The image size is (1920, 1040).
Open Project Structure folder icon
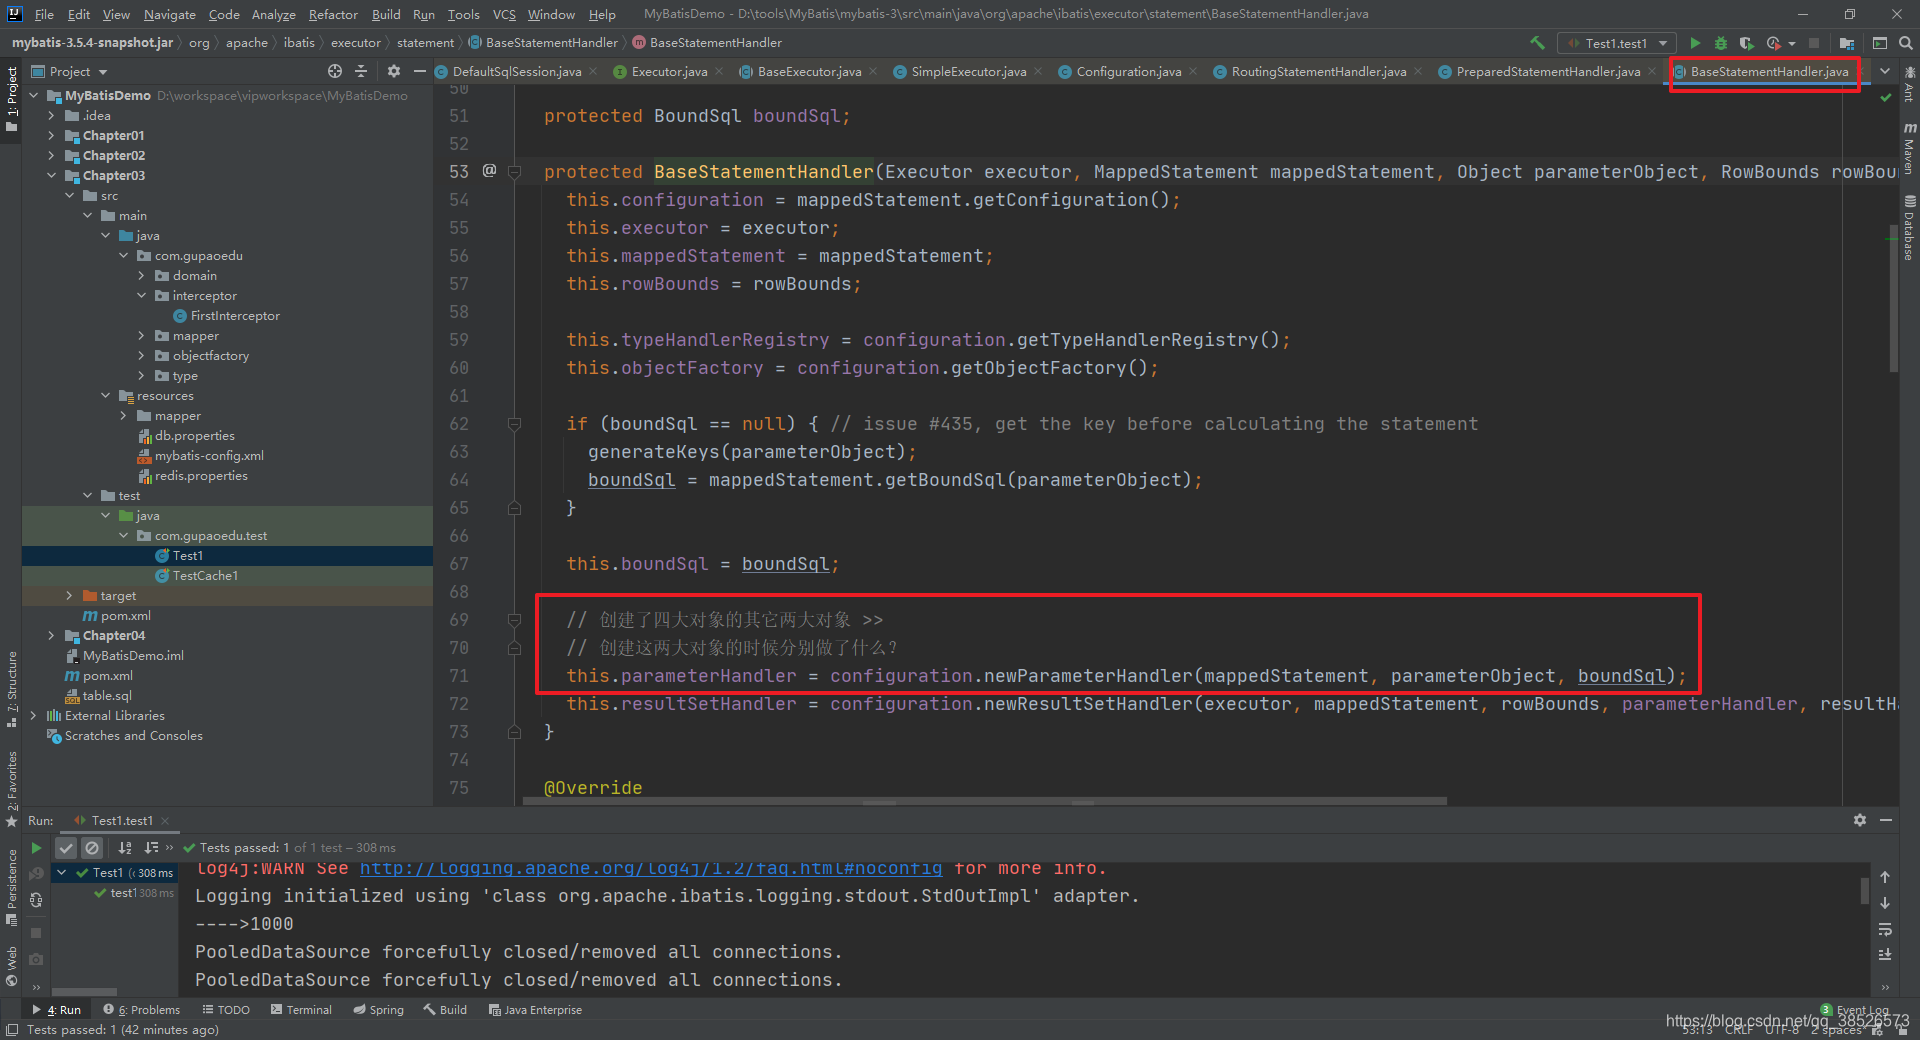1847,43
